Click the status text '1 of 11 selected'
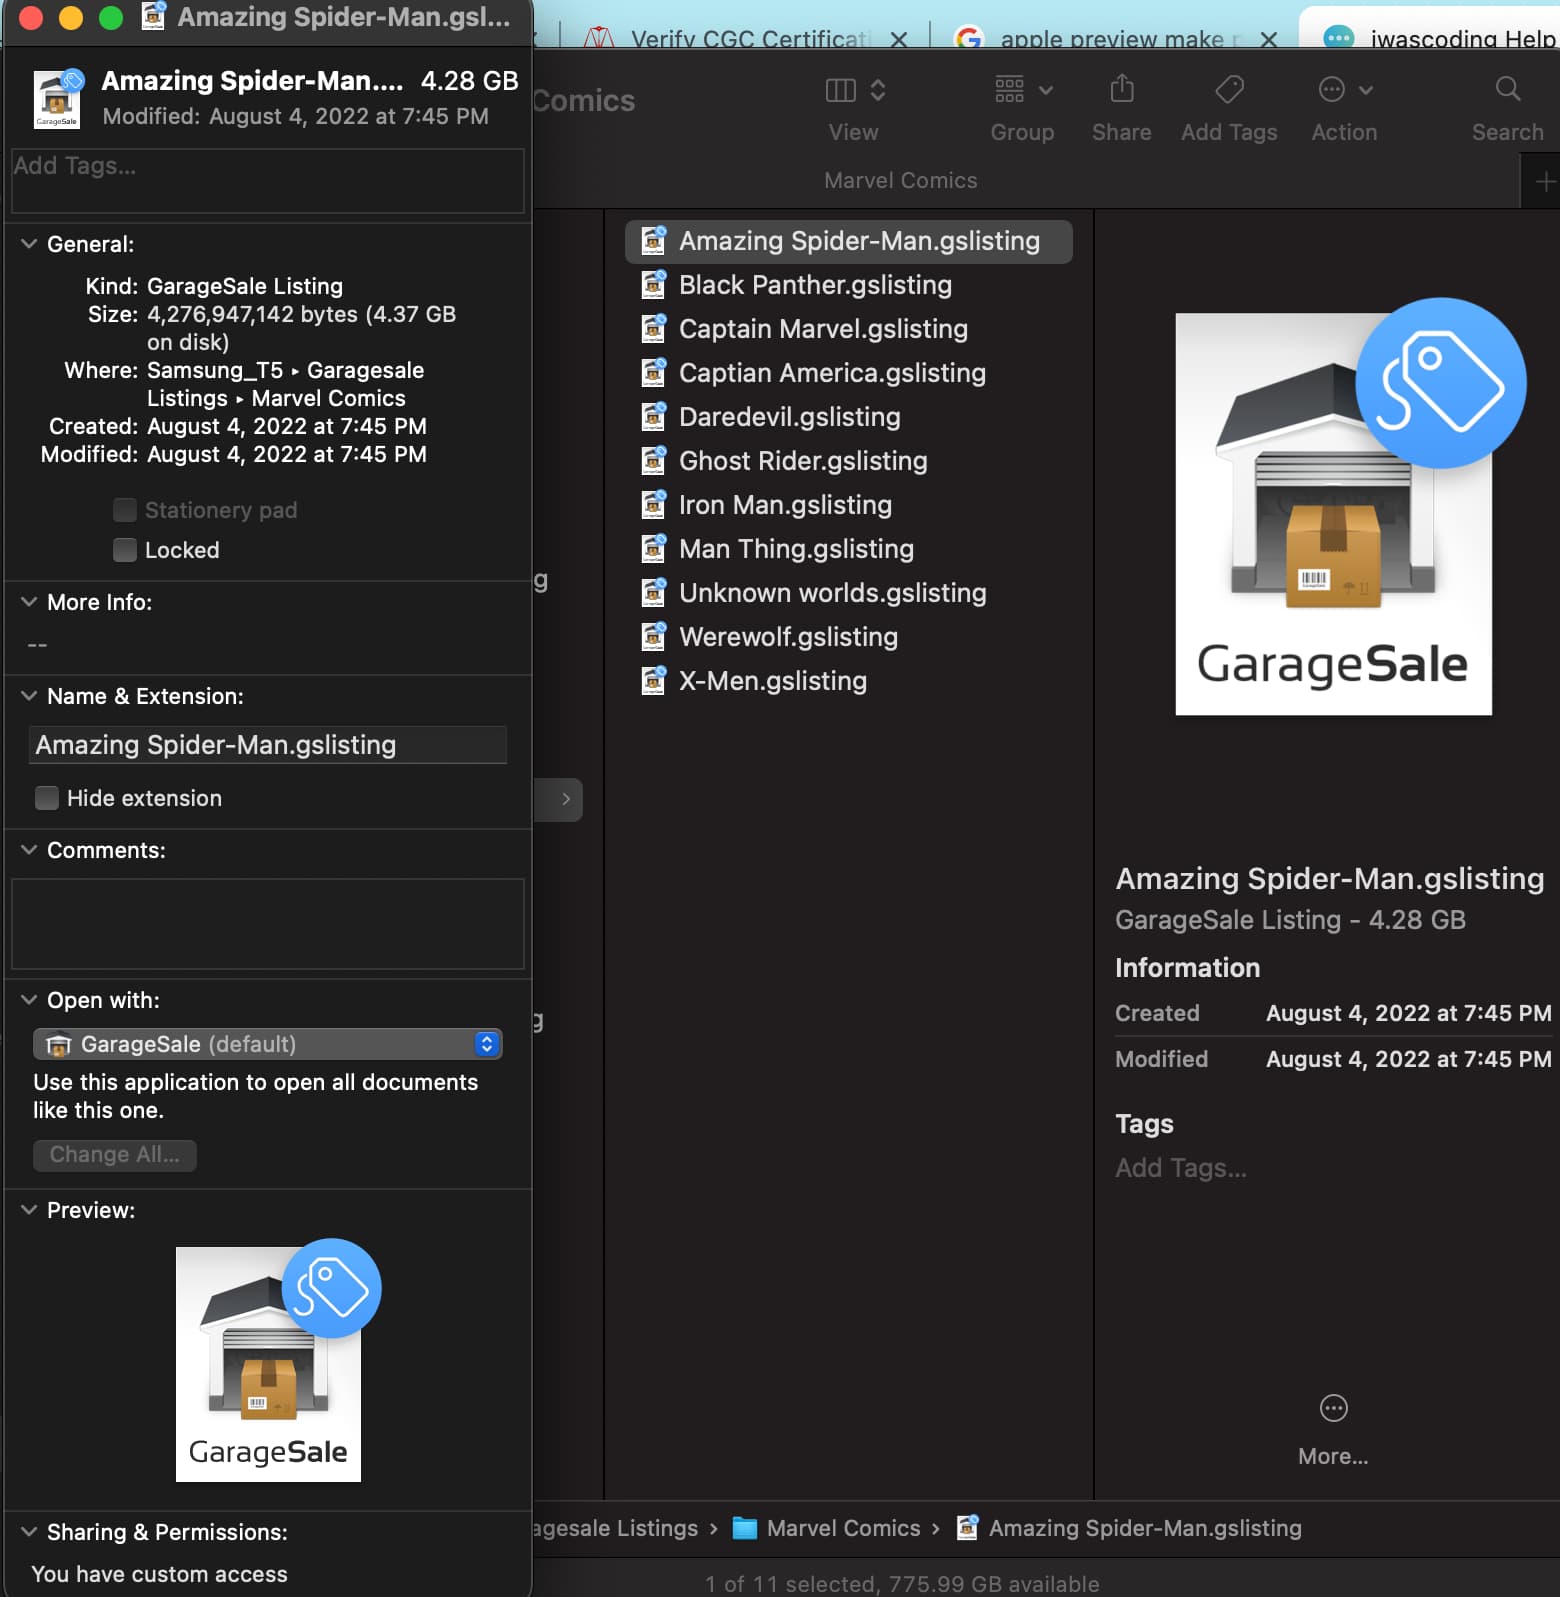The image size is (1560, 1597). pos(788,1584)
